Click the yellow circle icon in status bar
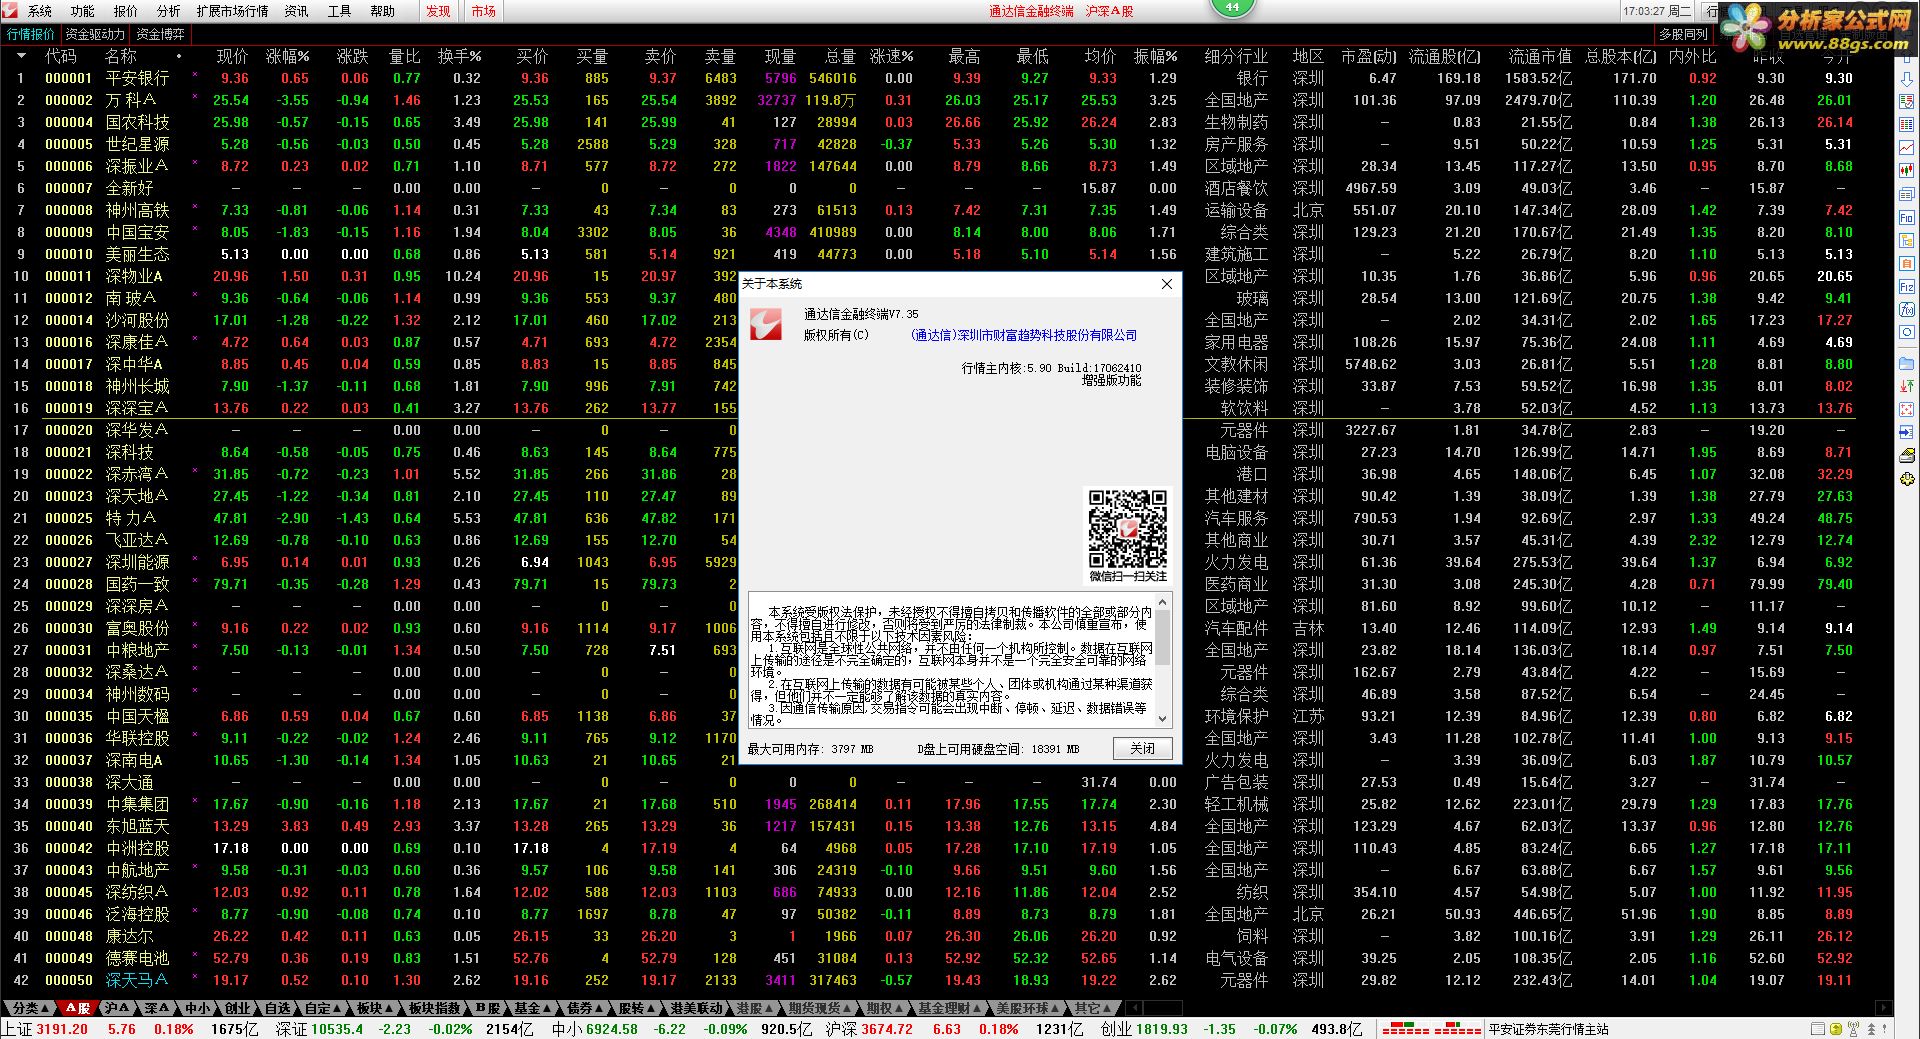The height and width of the screenshot is (1039, 1920). [1837, 1029]
